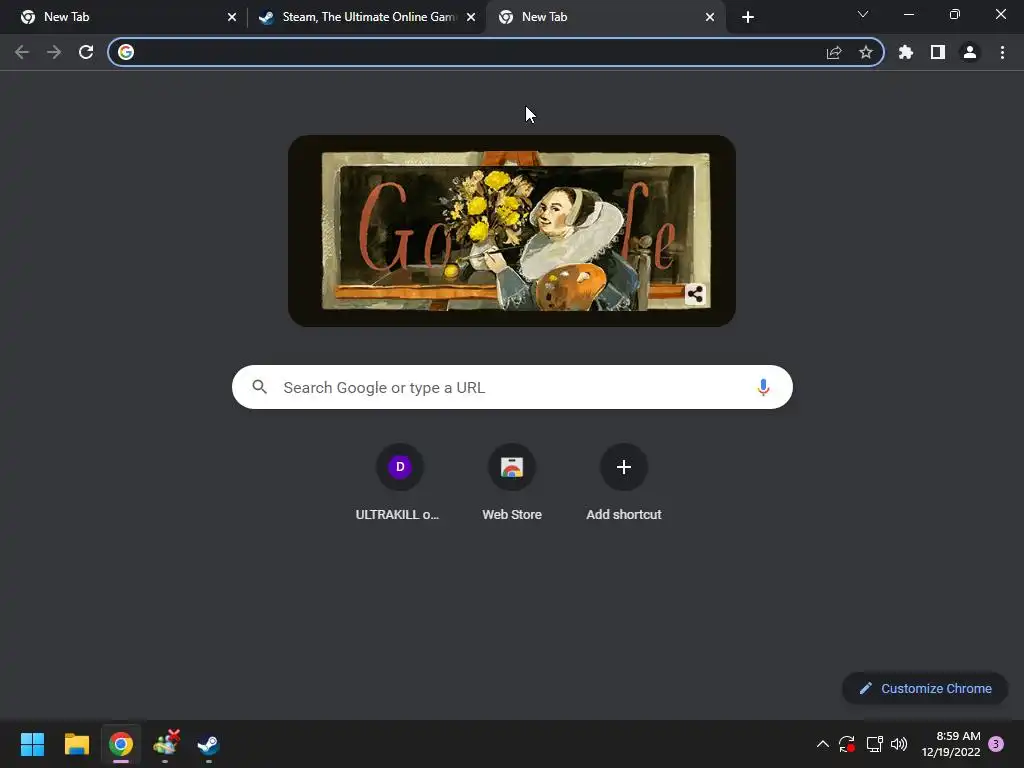Open the ULTRAKILL shortcut

coord(400,482)
